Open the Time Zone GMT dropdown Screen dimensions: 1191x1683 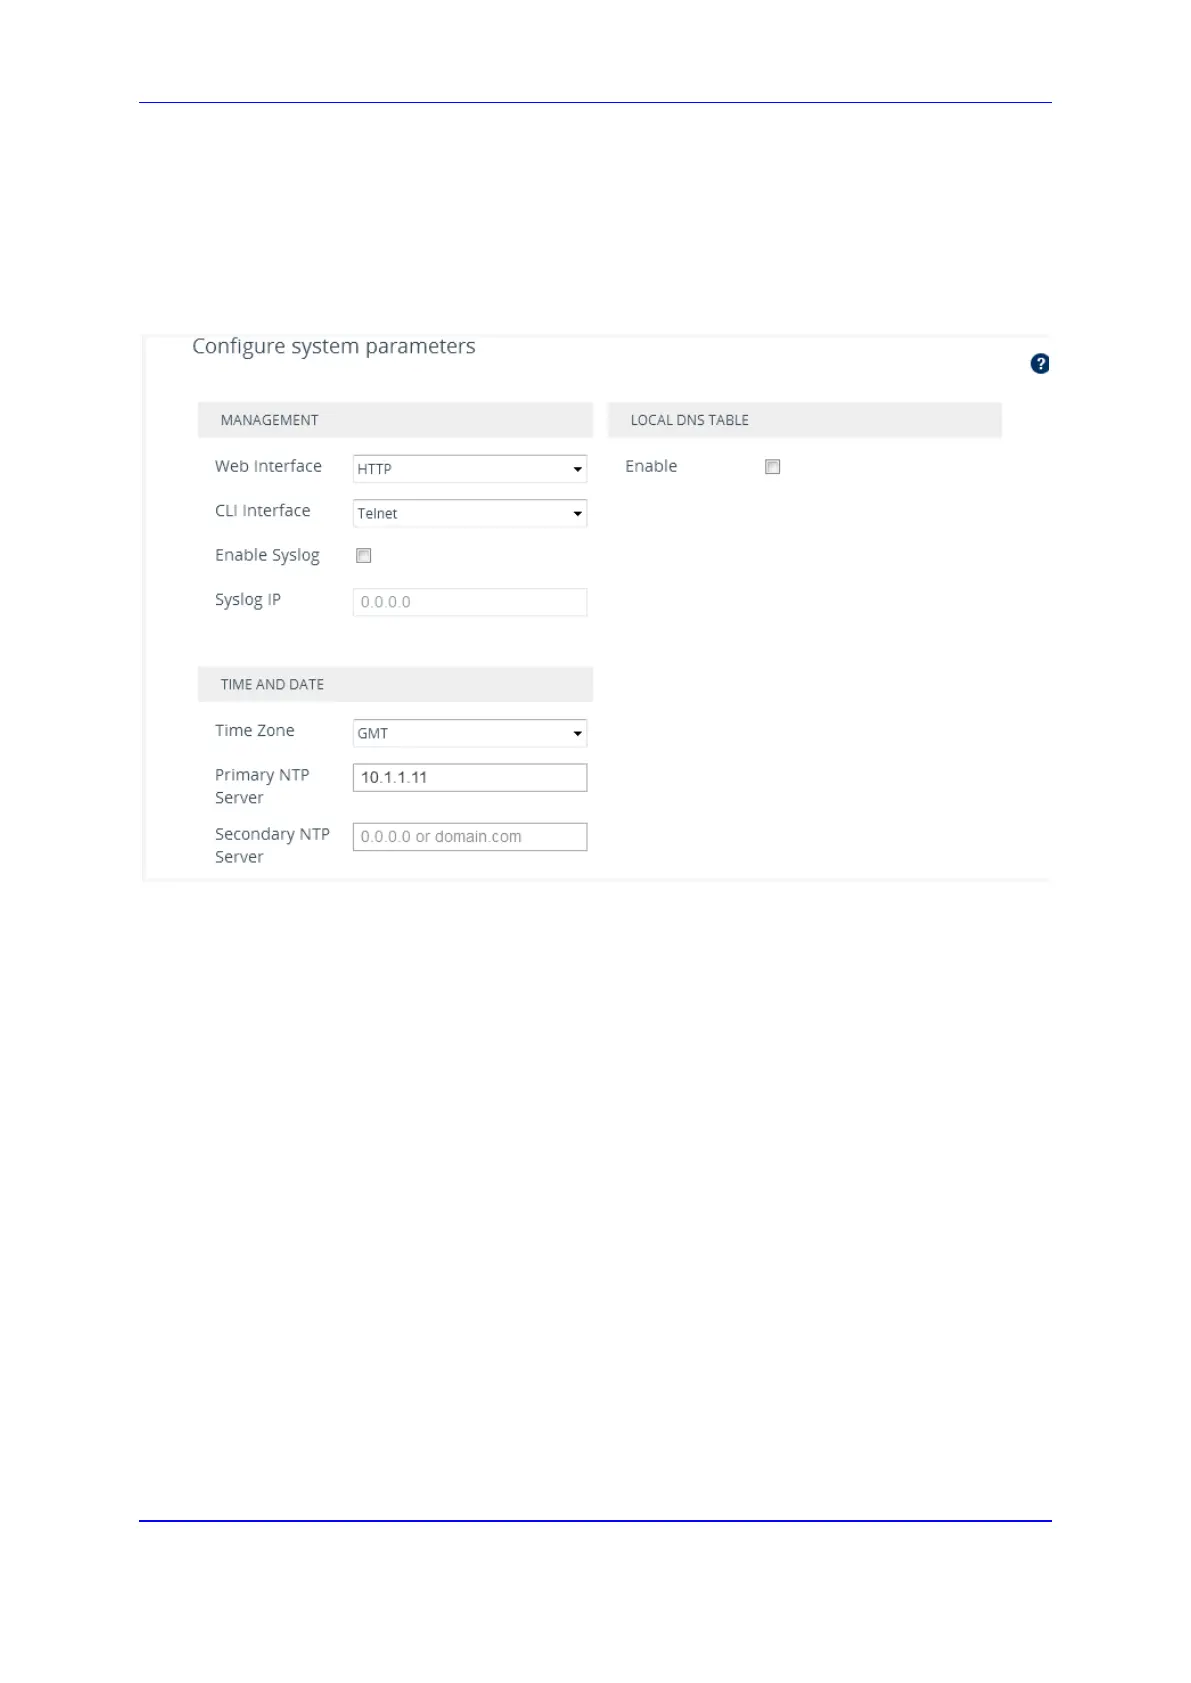point(469,733)
